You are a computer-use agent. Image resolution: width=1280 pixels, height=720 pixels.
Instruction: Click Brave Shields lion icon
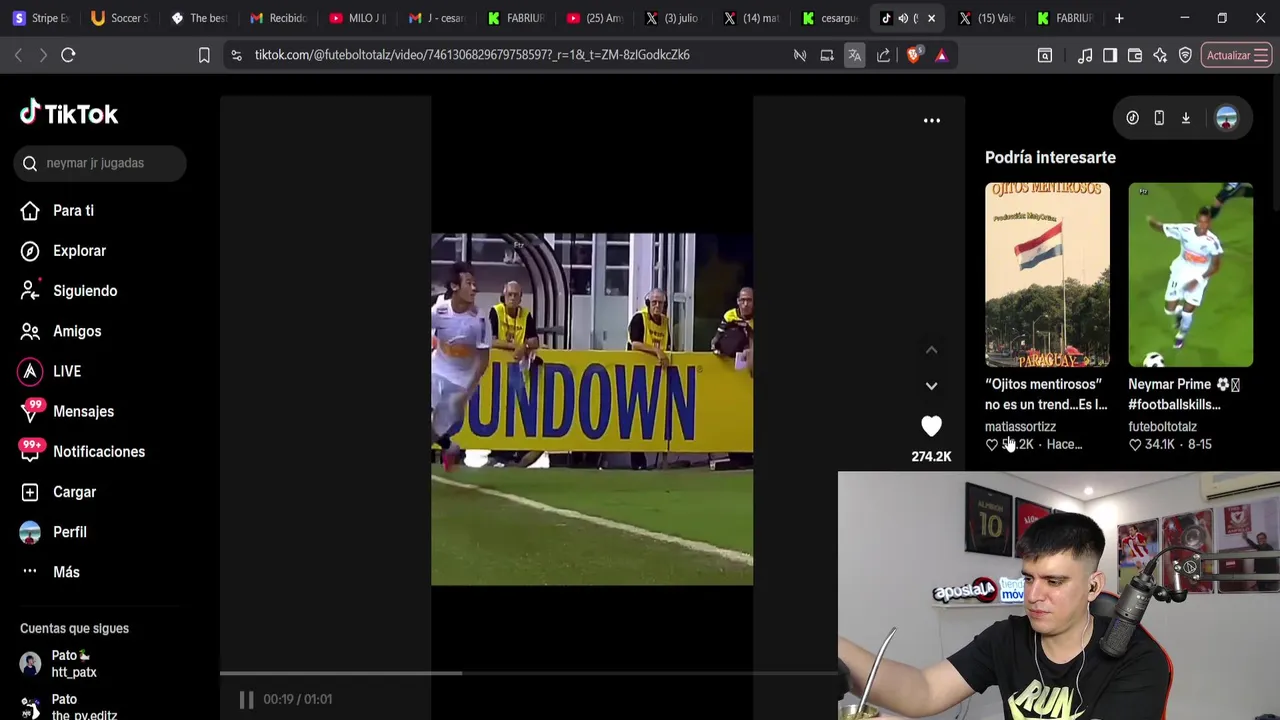tap(913, 55)
